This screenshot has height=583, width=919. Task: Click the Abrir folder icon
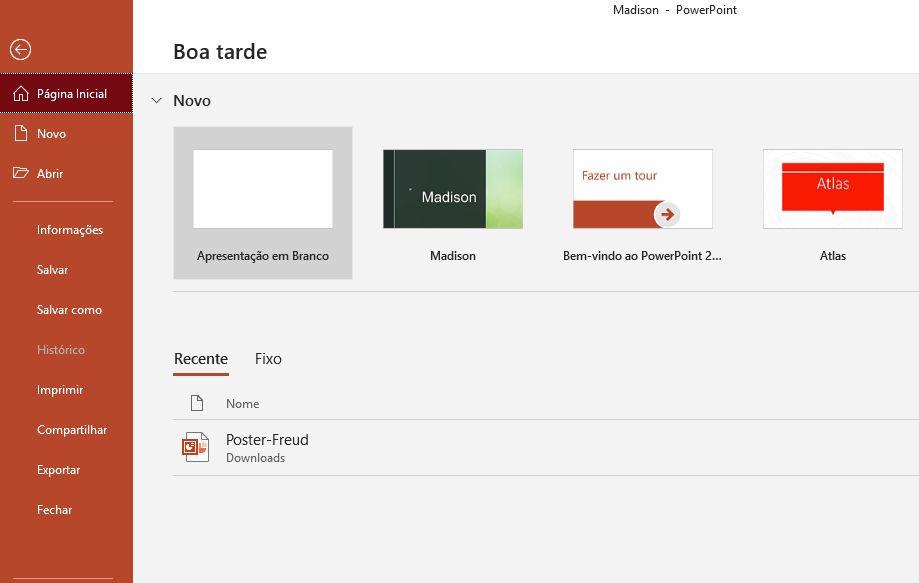pos(21,174)
